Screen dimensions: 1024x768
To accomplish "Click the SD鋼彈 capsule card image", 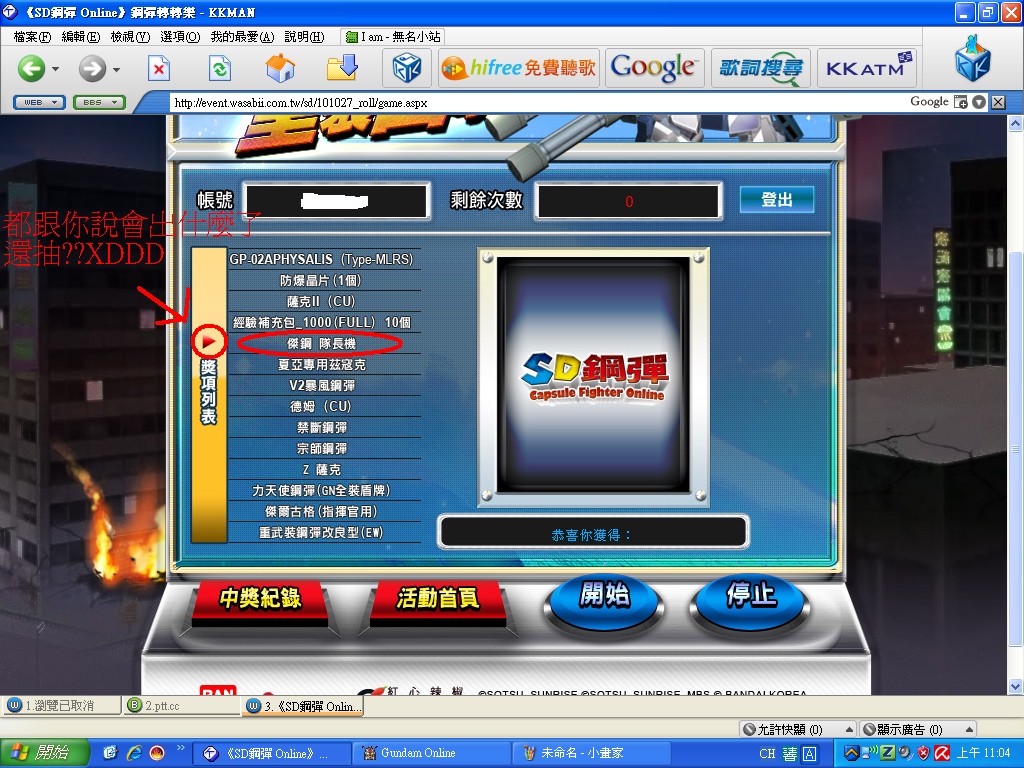I will (593, 375).
